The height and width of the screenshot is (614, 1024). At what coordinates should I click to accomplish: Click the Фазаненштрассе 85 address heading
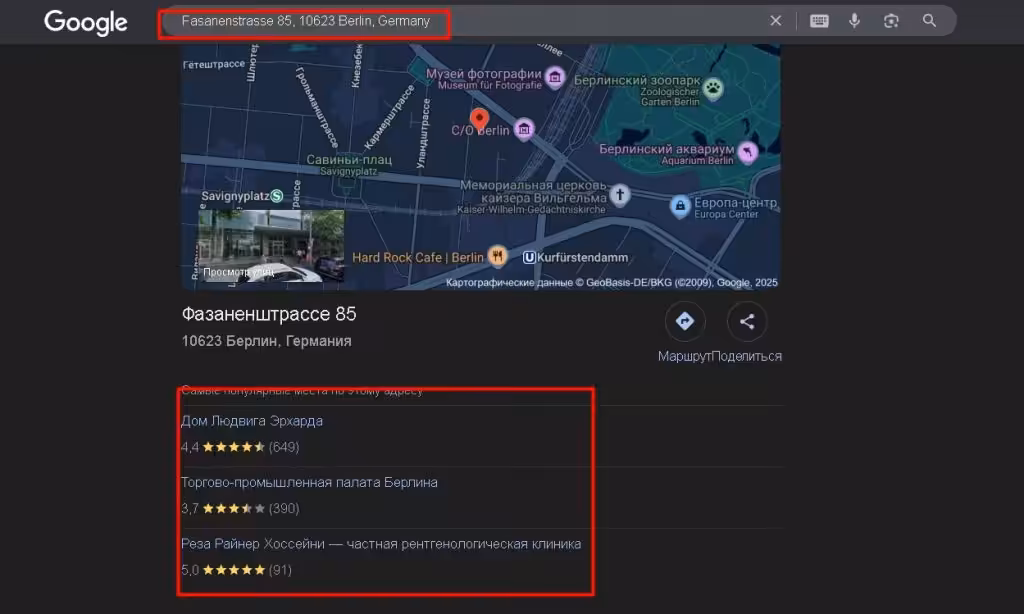[269, 314]
